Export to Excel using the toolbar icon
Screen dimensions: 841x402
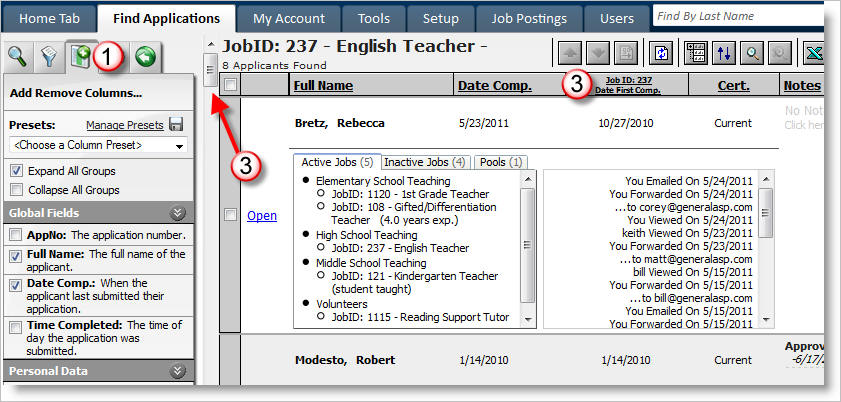(816, 53)
